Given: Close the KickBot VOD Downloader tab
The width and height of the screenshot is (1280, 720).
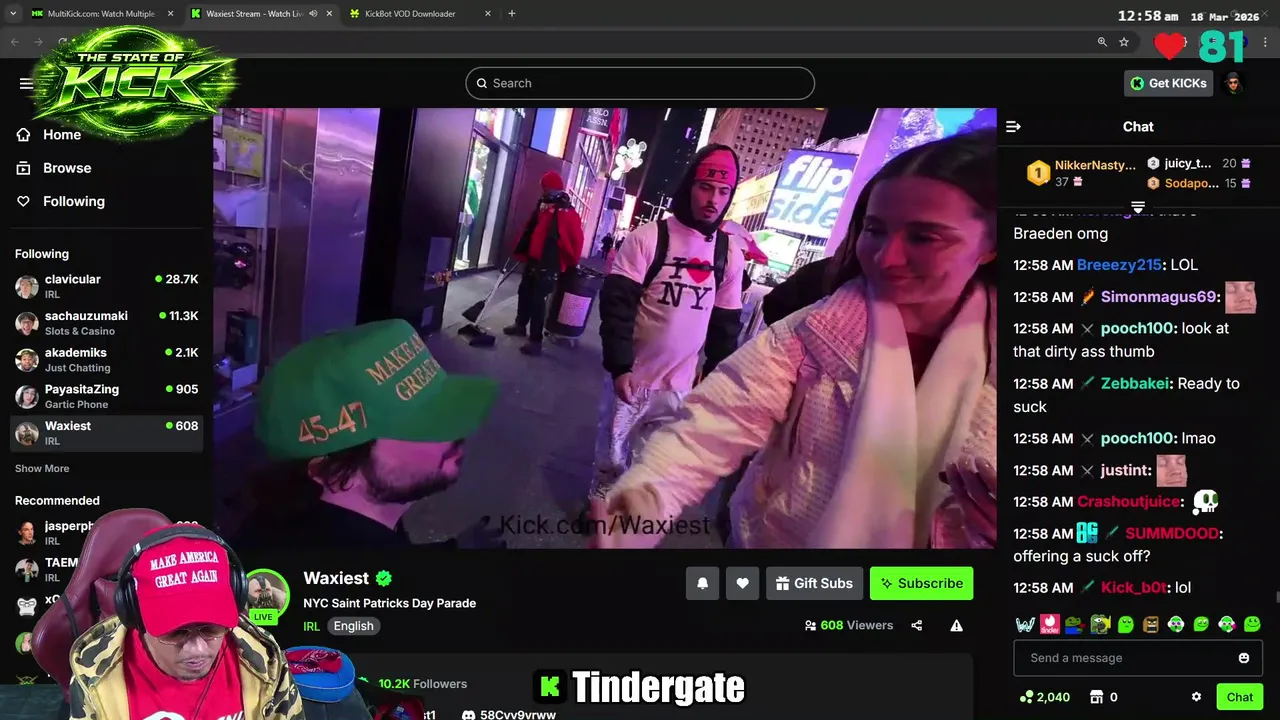Looking at the screenshot, I should pyautogui.click(x=488, y=14).
